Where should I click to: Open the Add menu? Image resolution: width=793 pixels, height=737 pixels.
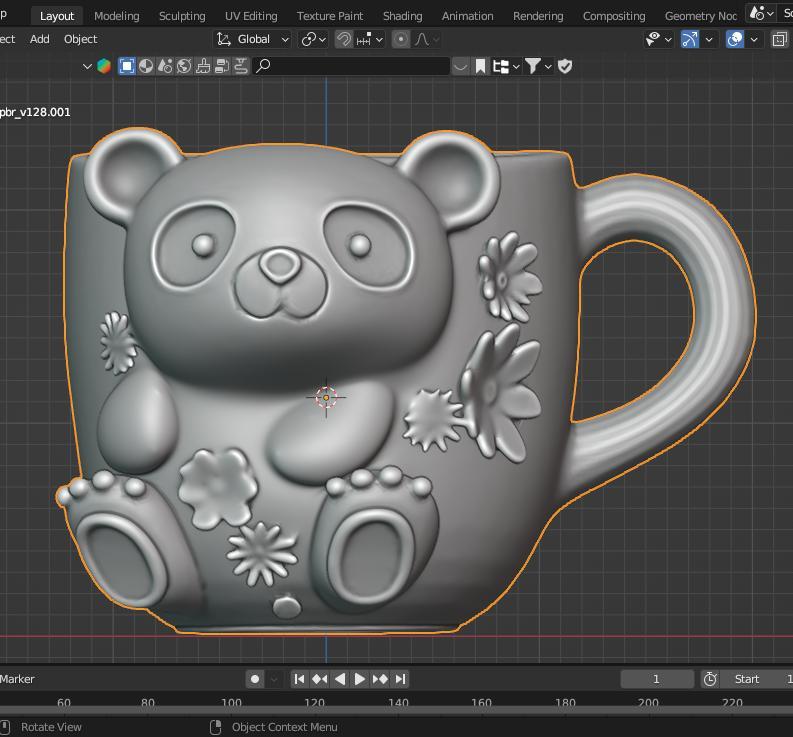pos(40,39)
